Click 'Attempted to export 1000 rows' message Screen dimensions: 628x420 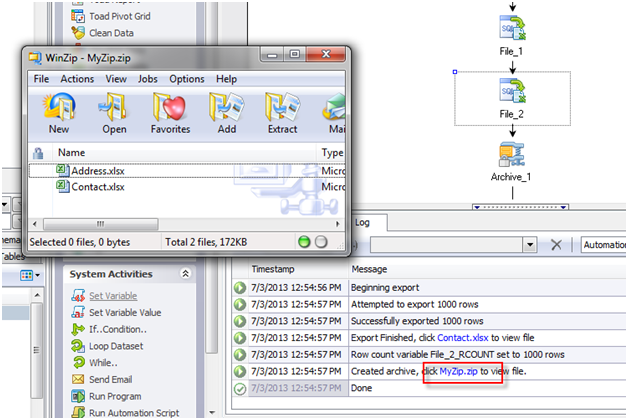(415, 304)
